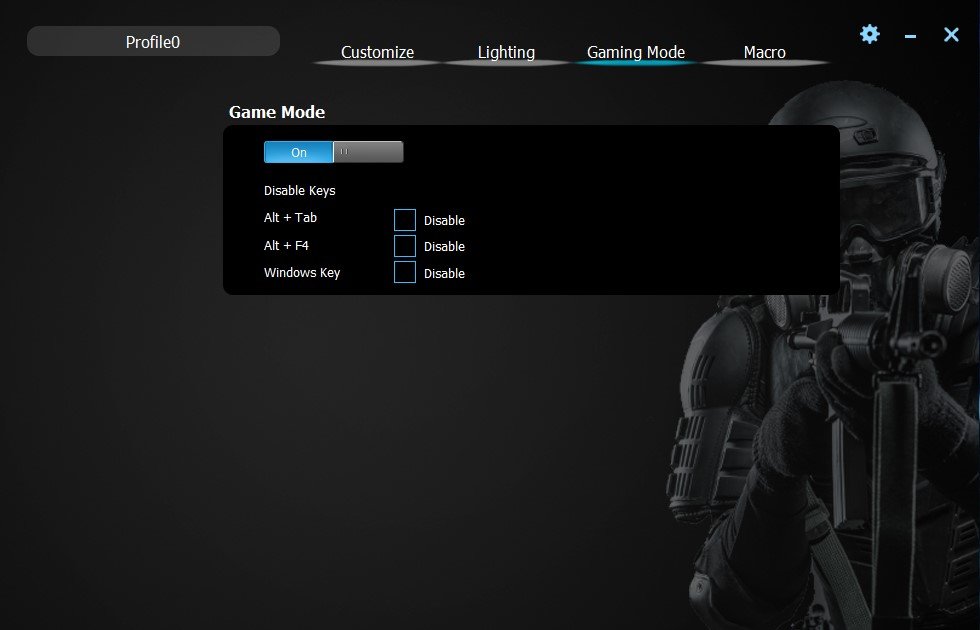Open the Macro tab
This screenshot has width=980, height=630.
coord(764,52)
